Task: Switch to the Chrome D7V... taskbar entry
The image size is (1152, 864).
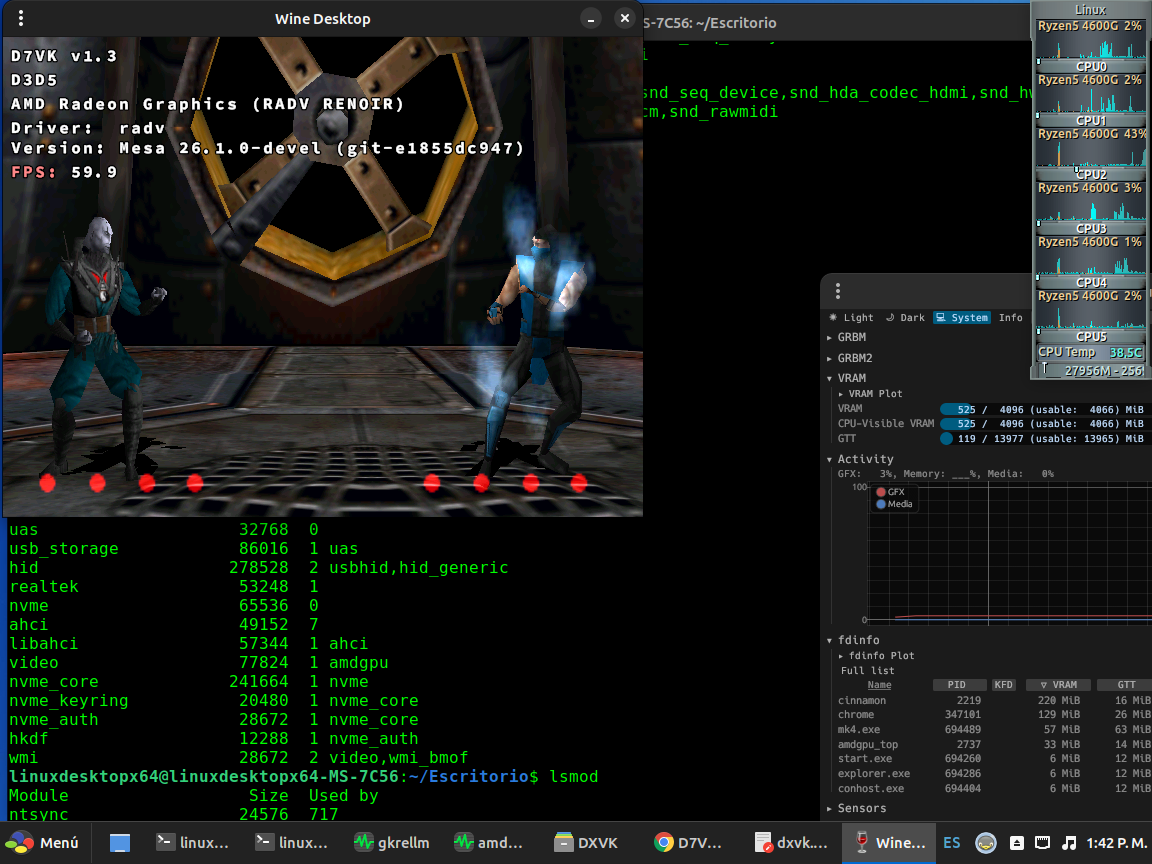Action: [x=688, y=843]
